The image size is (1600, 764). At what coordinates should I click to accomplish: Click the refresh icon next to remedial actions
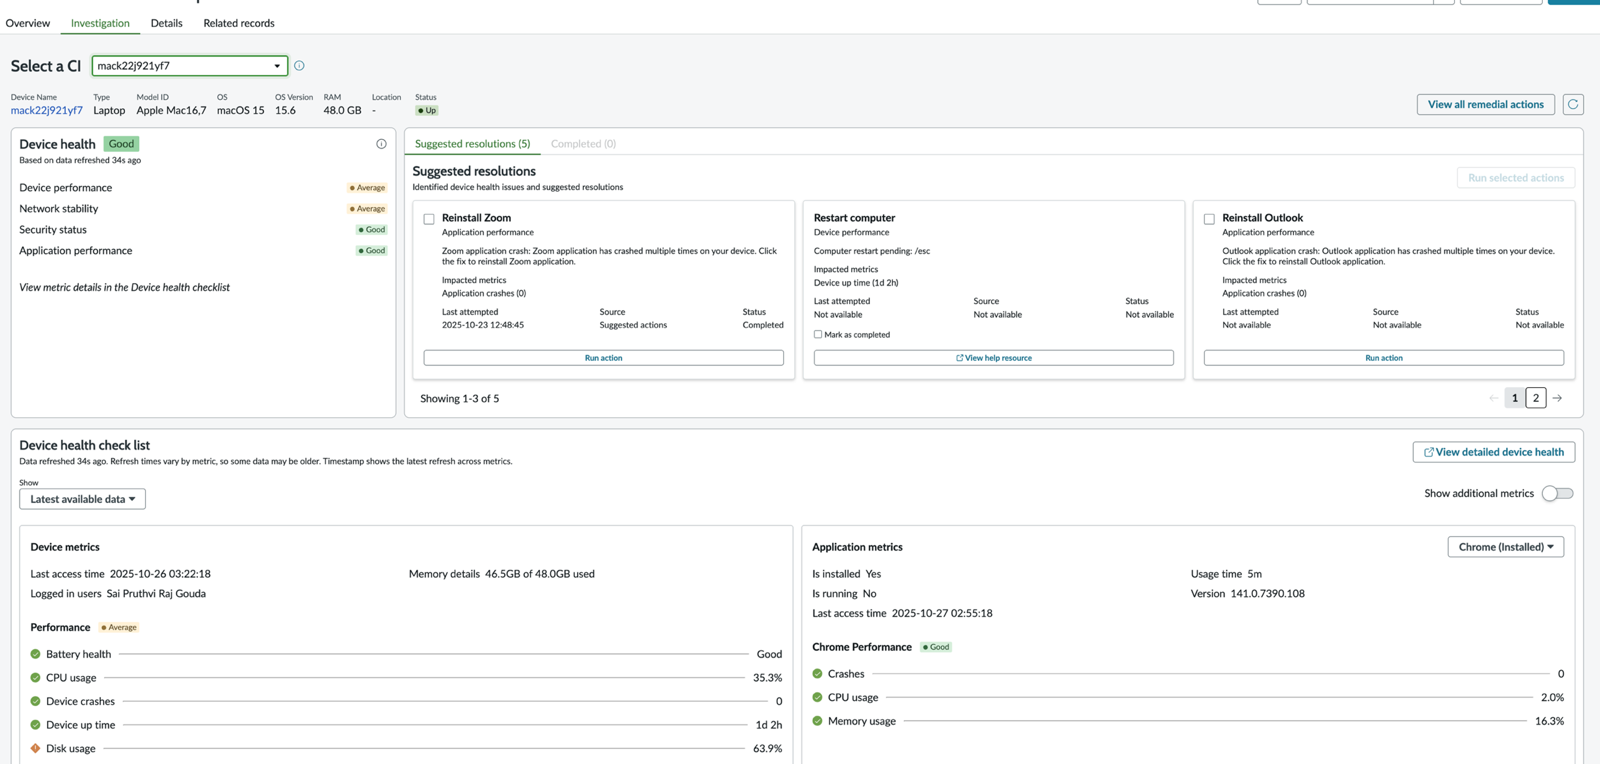tap(1573, 104)
